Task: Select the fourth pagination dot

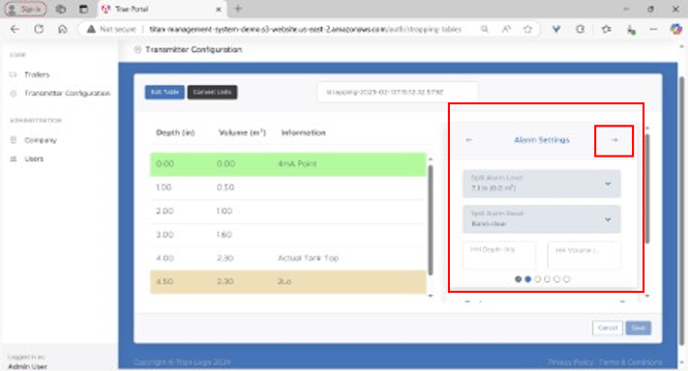Action: (547, 279)
